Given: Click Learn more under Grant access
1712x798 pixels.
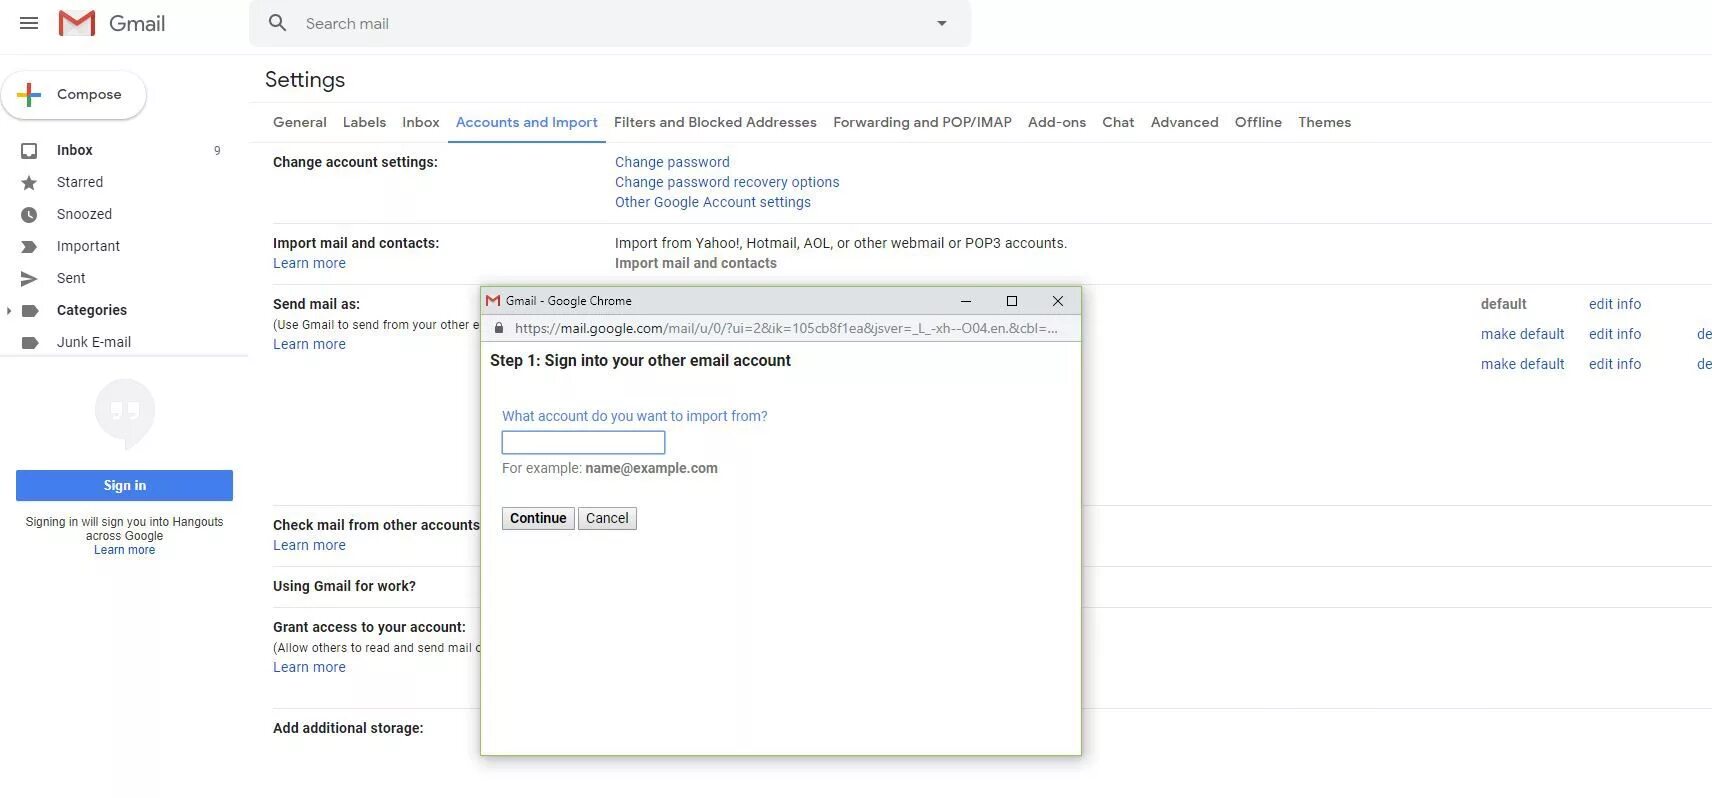Looking at the screenshot, I should (309, 667).
